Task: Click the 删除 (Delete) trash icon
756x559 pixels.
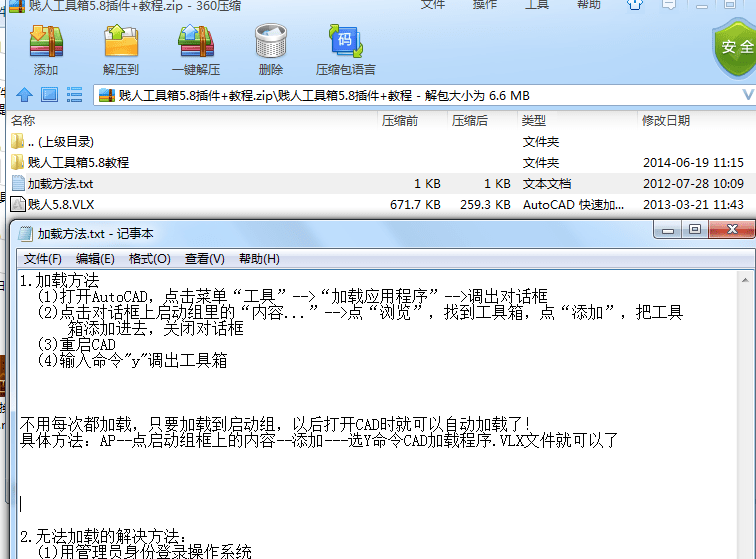Action: 270,42
